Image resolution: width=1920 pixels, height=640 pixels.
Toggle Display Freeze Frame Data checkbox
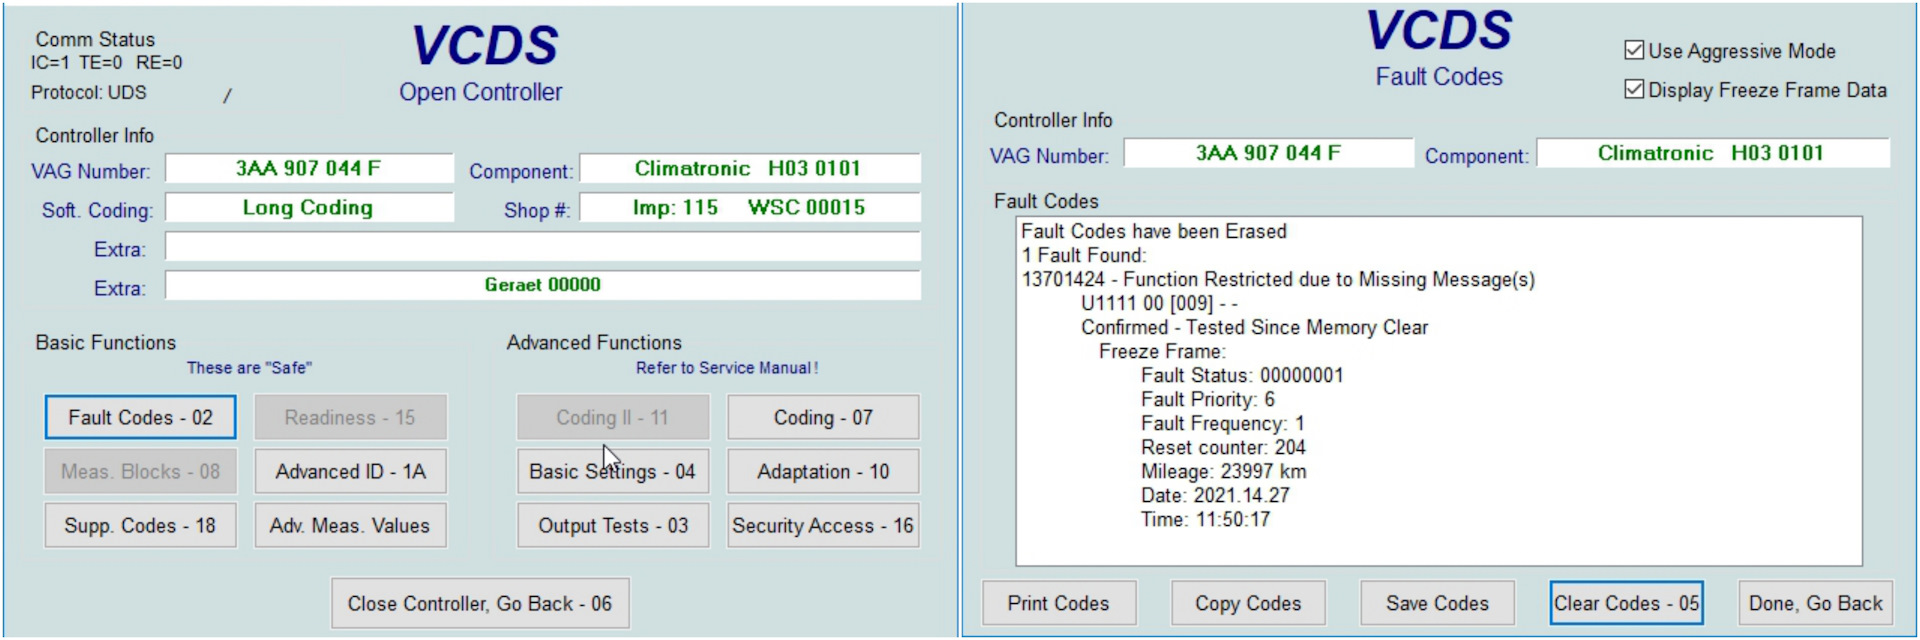[1634, 89]
